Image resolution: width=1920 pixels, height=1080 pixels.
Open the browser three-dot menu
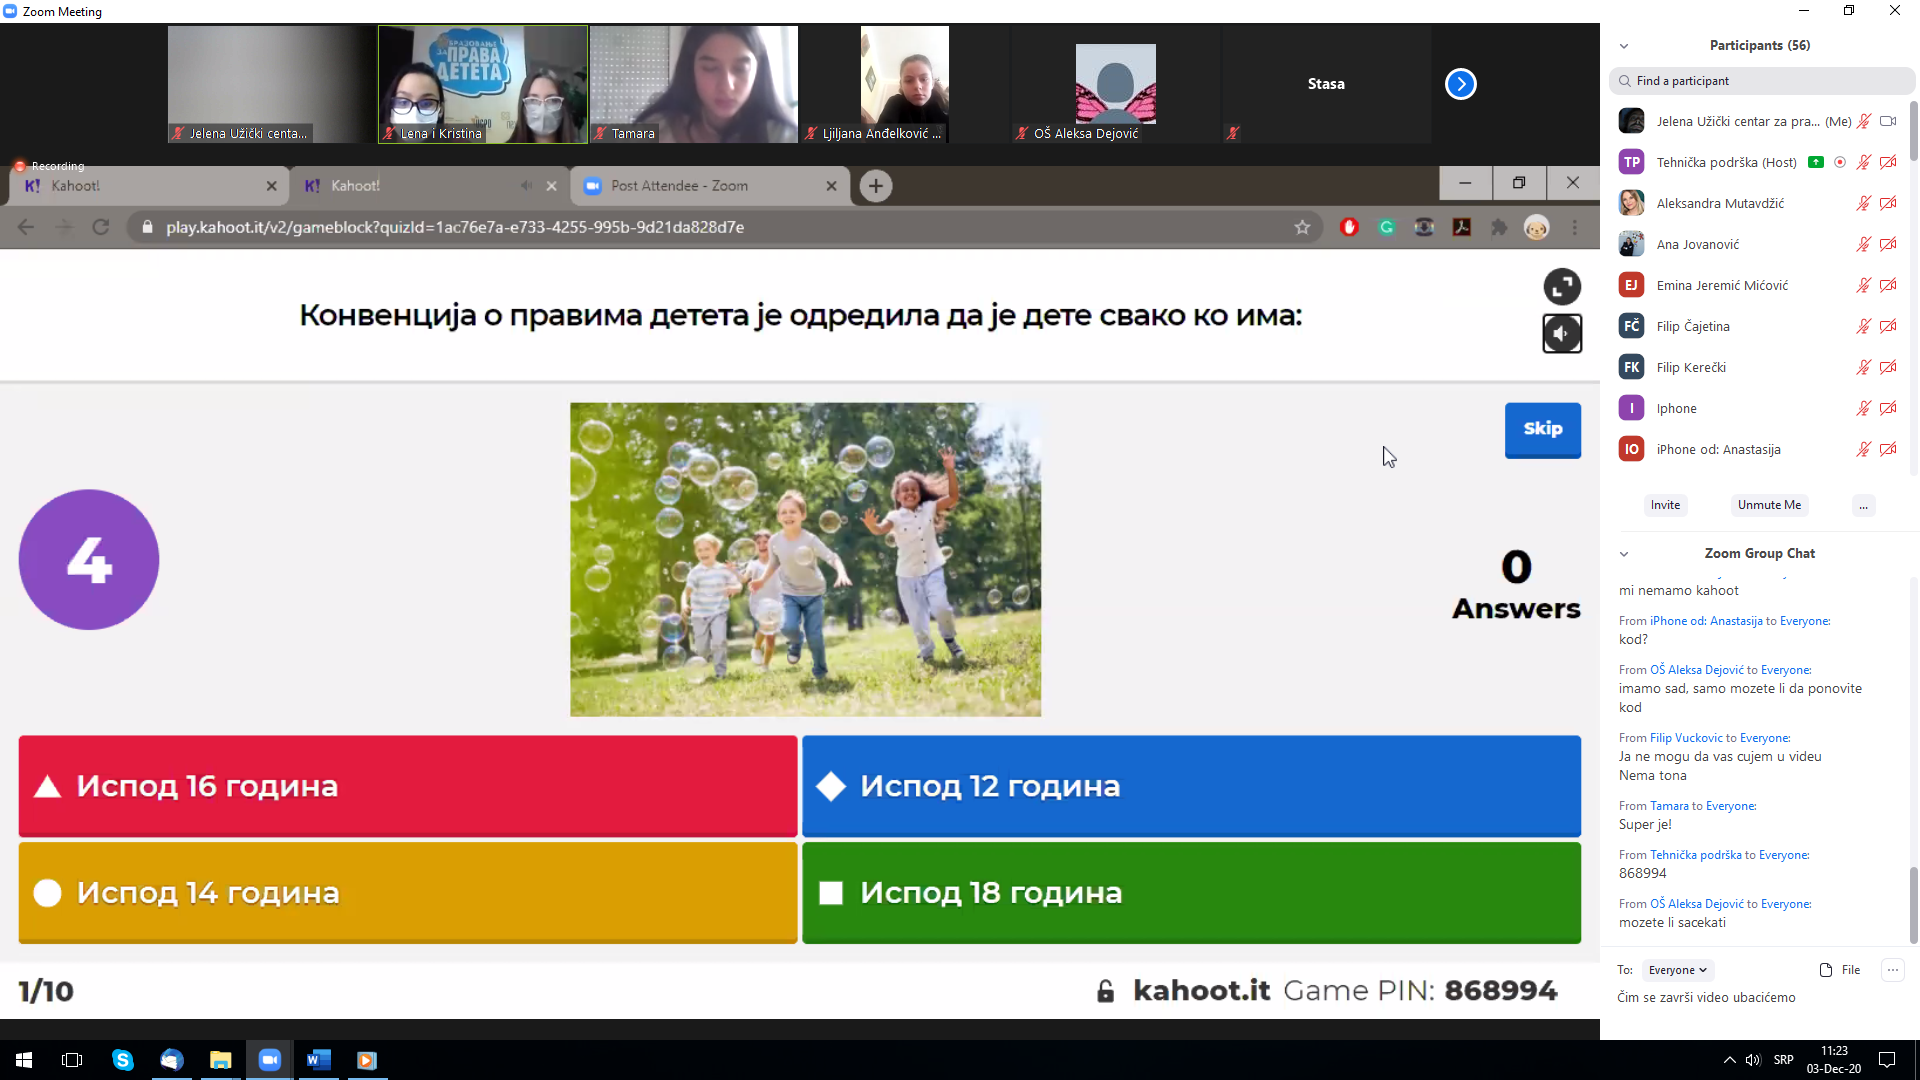pos(1574,227)
